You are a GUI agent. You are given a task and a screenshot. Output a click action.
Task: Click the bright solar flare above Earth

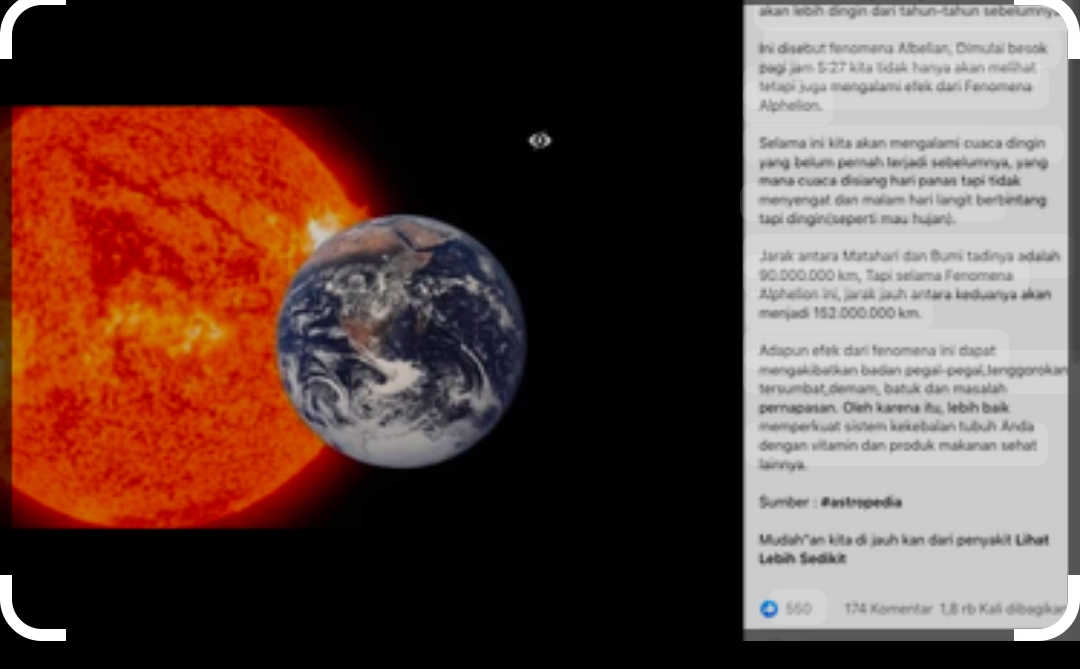point(325,228)
